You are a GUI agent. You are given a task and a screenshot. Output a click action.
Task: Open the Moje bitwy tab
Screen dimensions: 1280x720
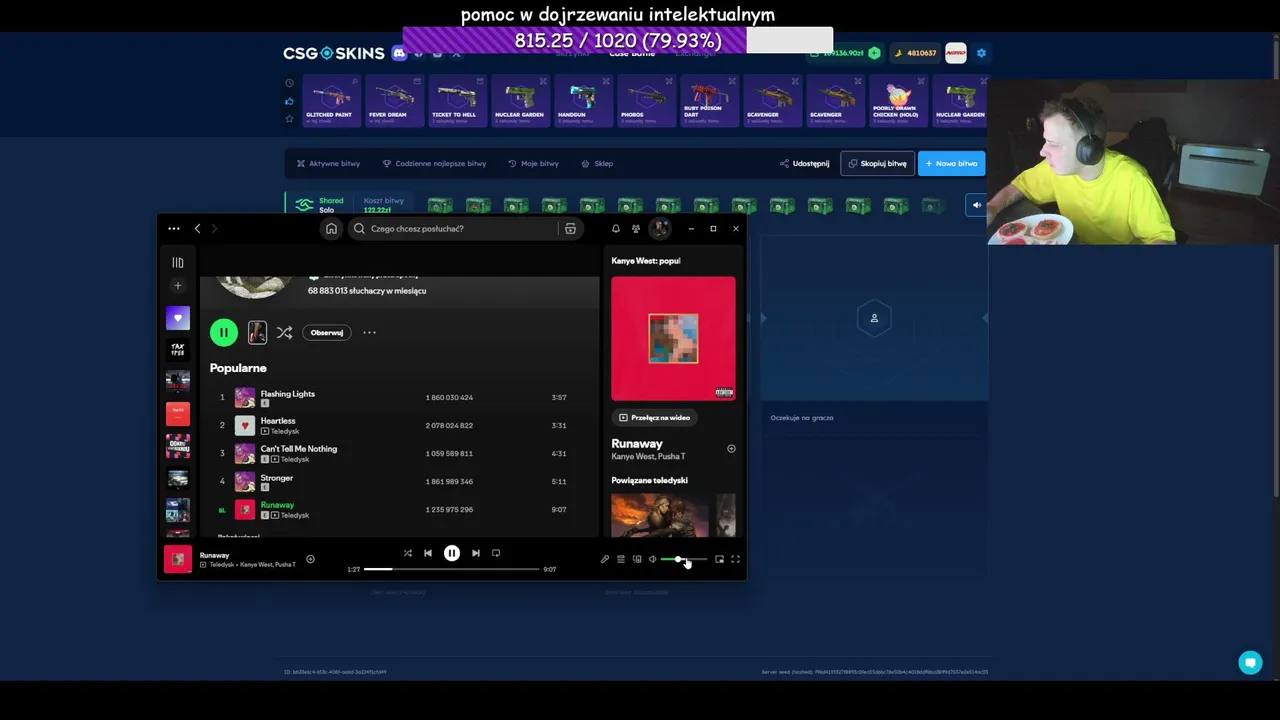pyautogui.click(x=533, y=164)
